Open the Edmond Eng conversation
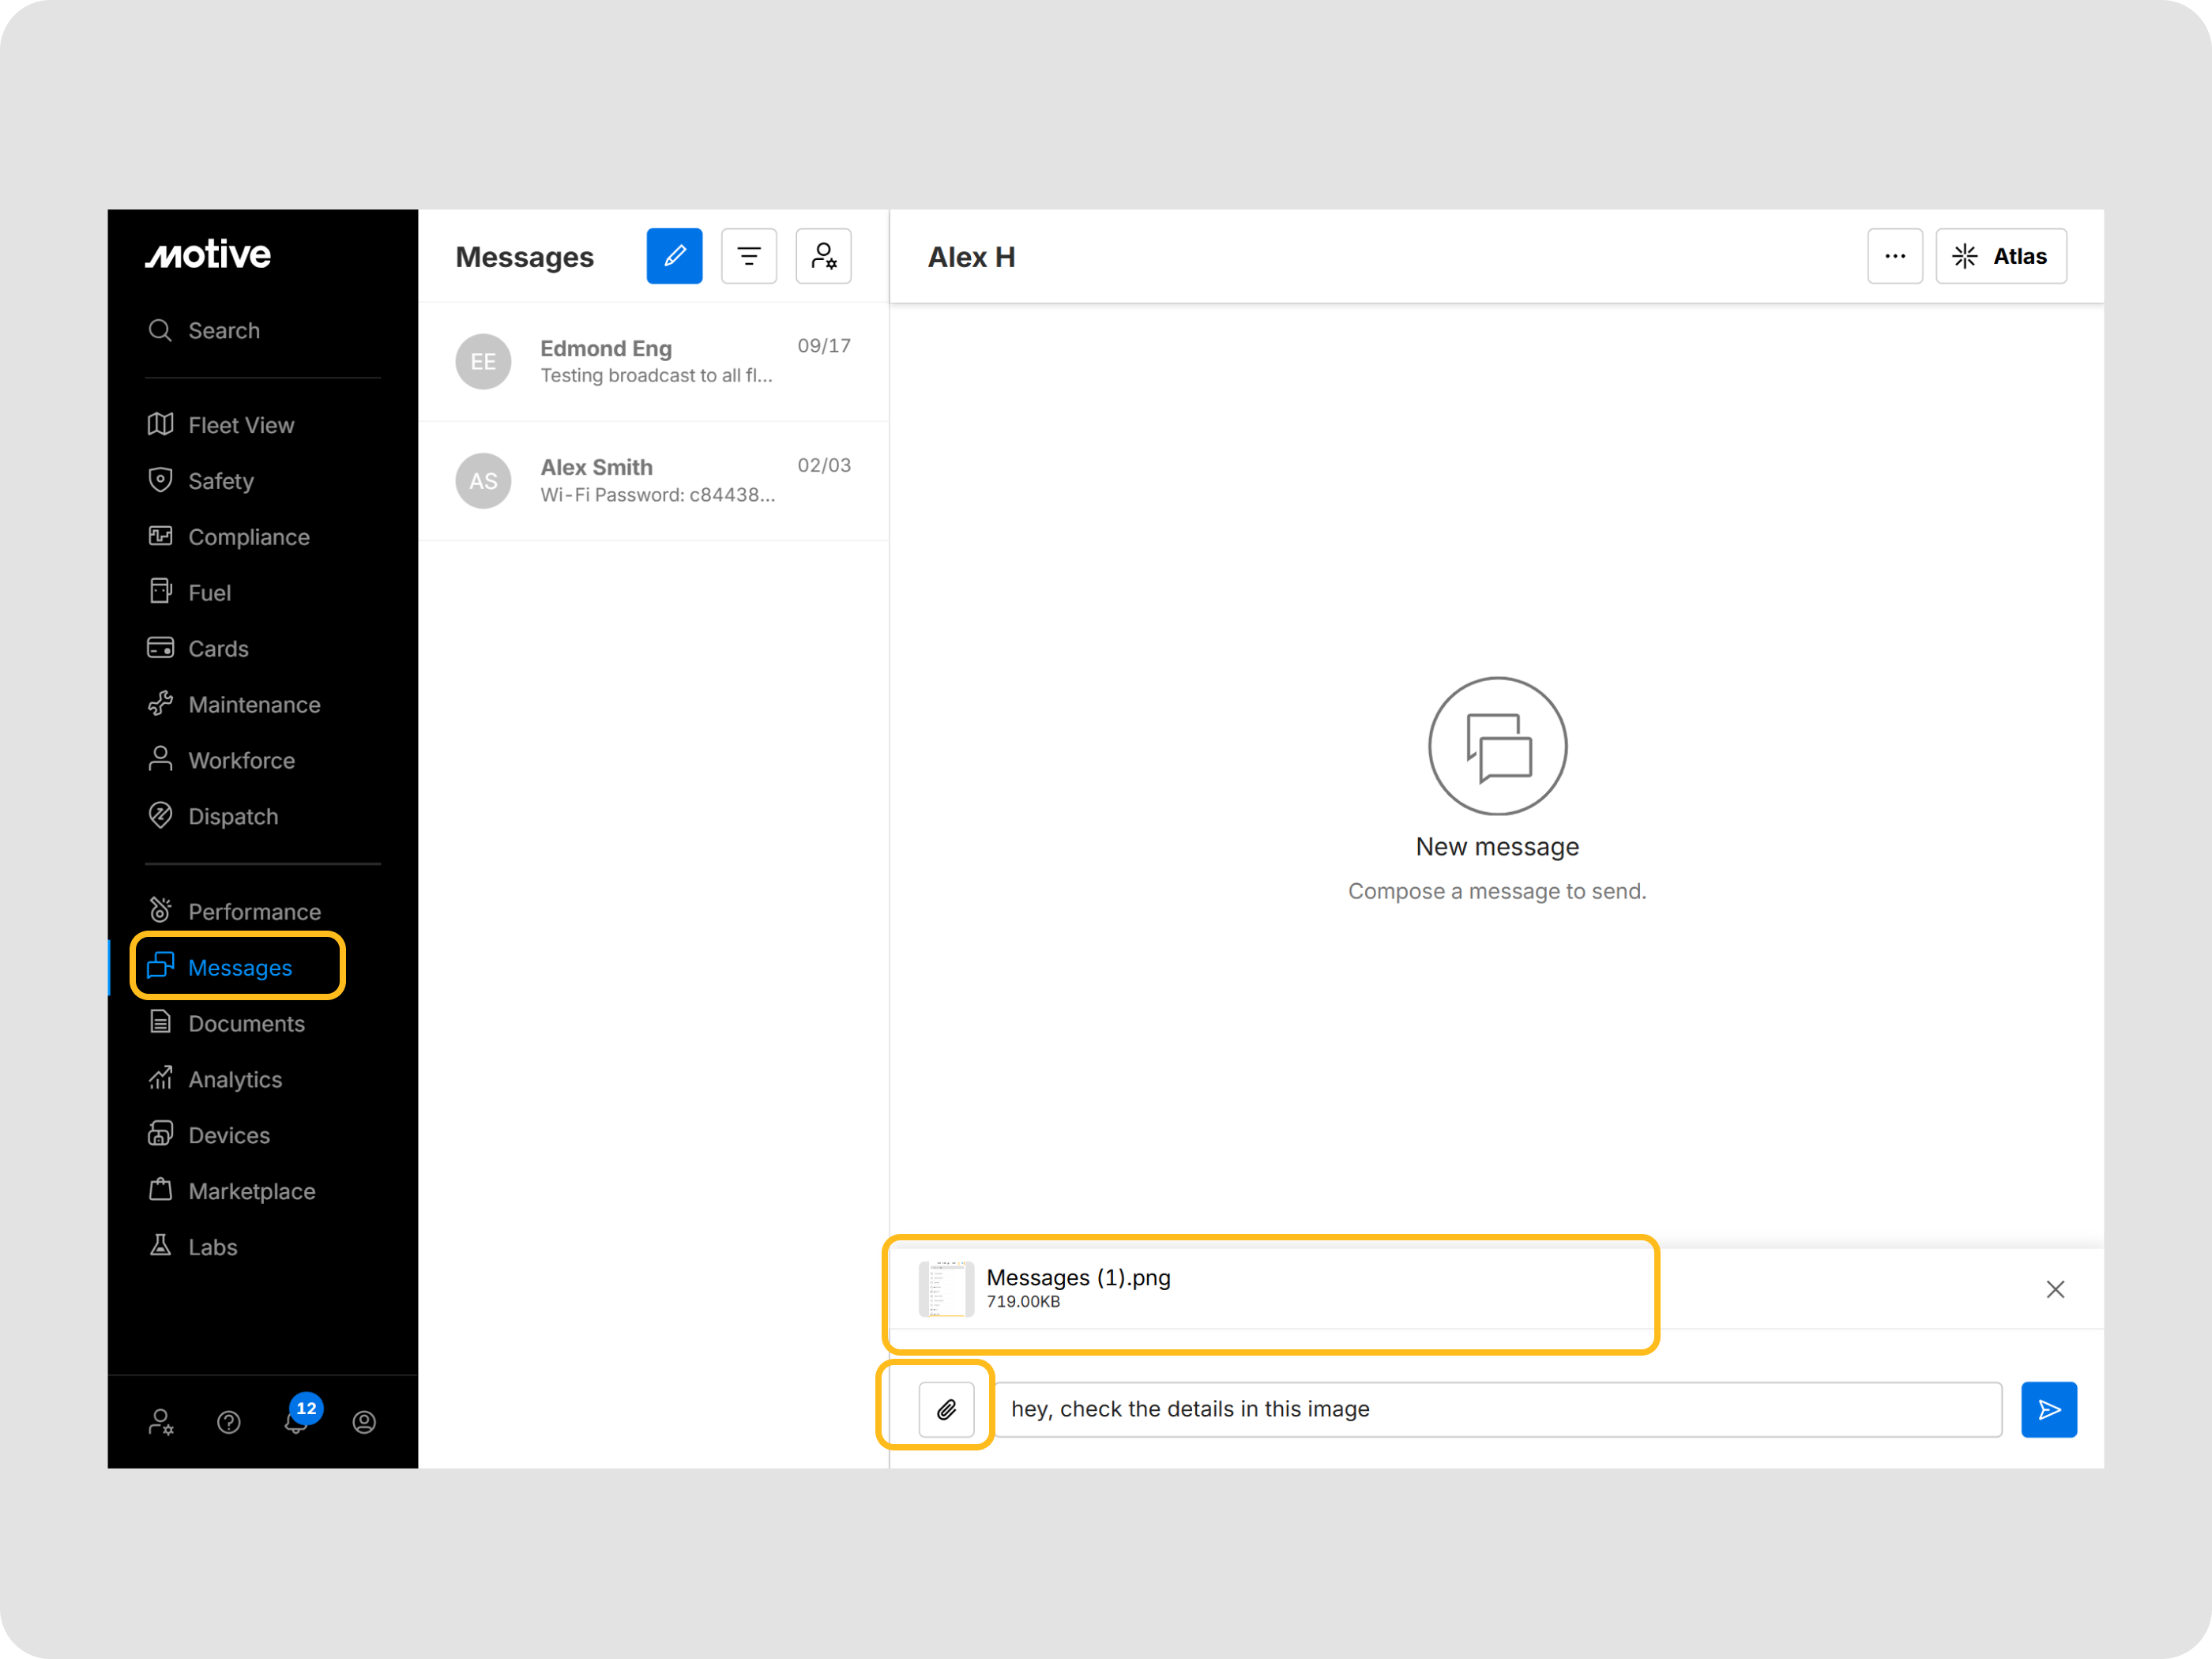This screenshot has width=2212, height=1659. pos(653,362)
